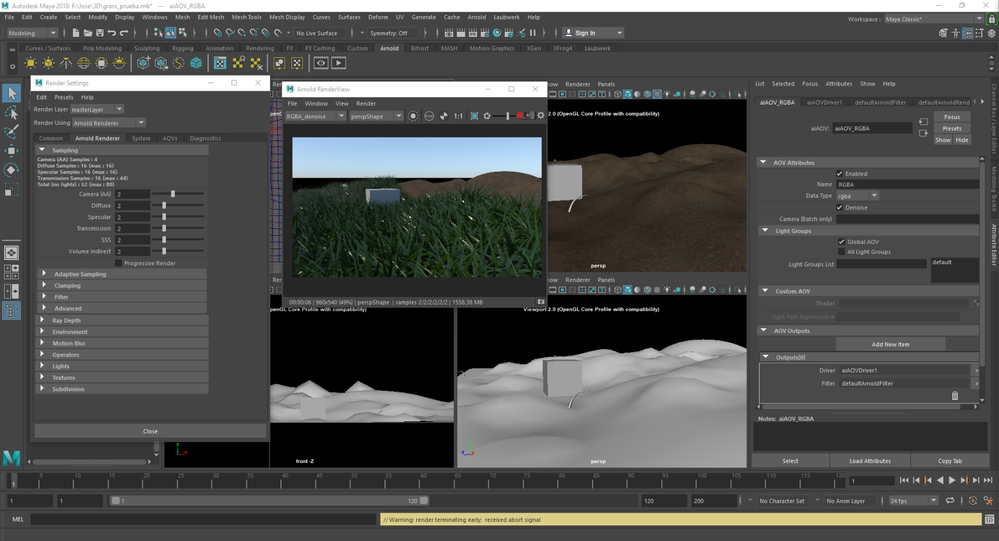
Task: Toggle the Enabled checkbox under AOV Attributes
Action: (839, 173)
